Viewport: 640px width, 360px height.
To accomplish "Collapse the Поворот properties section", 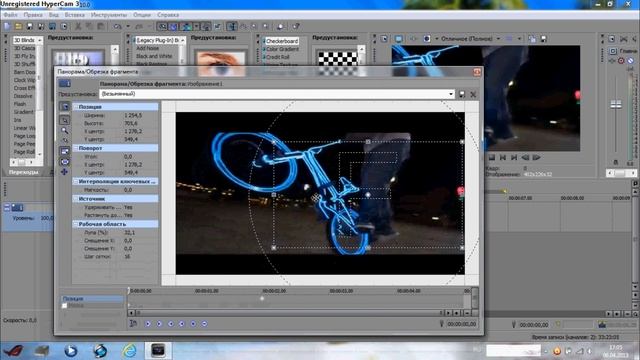I will [x=76, y=148].
